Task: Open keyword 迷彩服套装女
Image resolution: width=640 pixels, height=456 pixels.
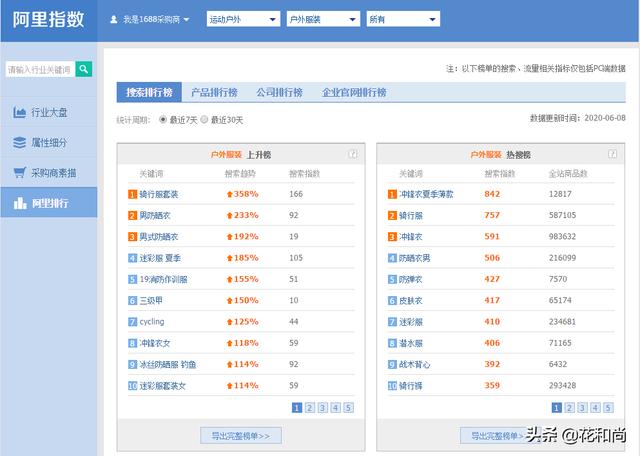Action: (x=162, y=385)
